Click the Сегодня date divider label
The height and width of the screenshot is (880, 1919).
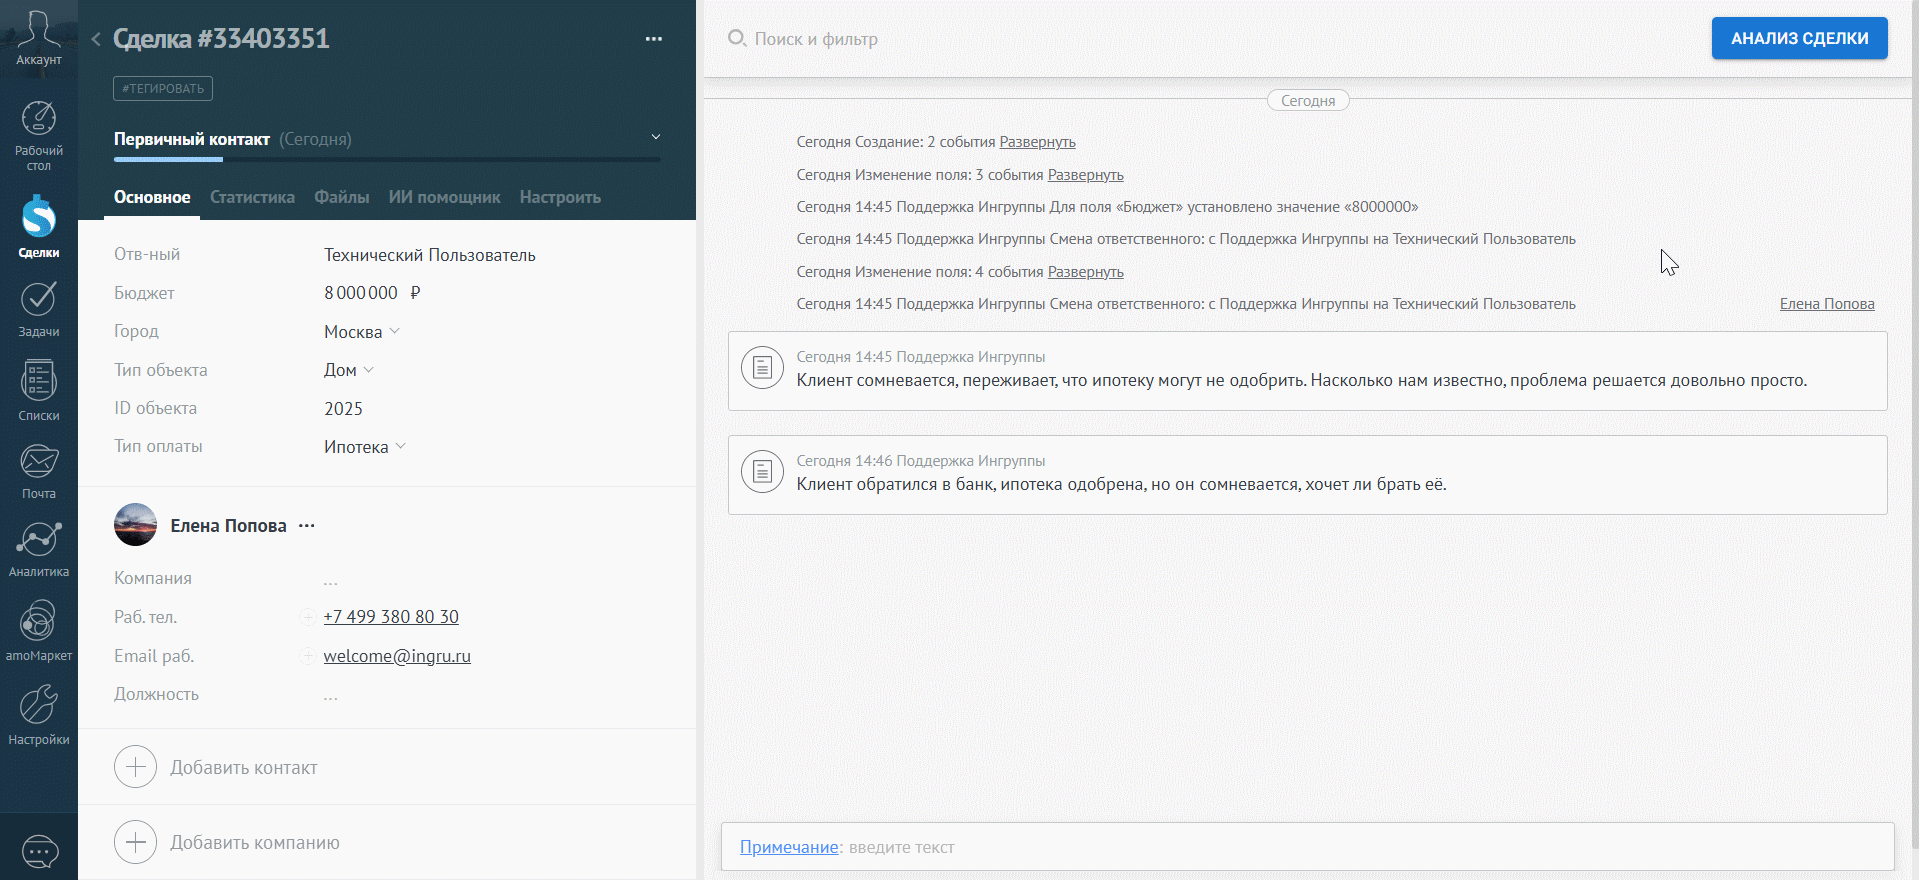1308,100
